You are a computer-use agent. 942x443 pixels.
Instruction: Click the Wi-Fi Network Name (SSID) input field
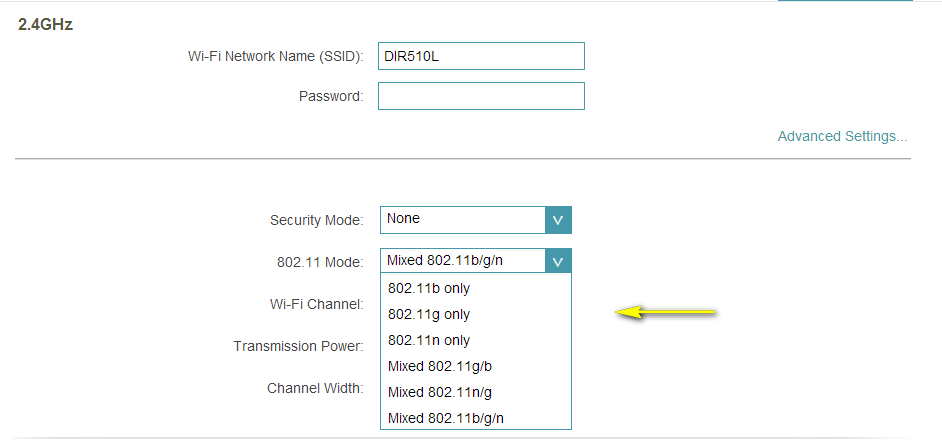(x=480, y=56)
